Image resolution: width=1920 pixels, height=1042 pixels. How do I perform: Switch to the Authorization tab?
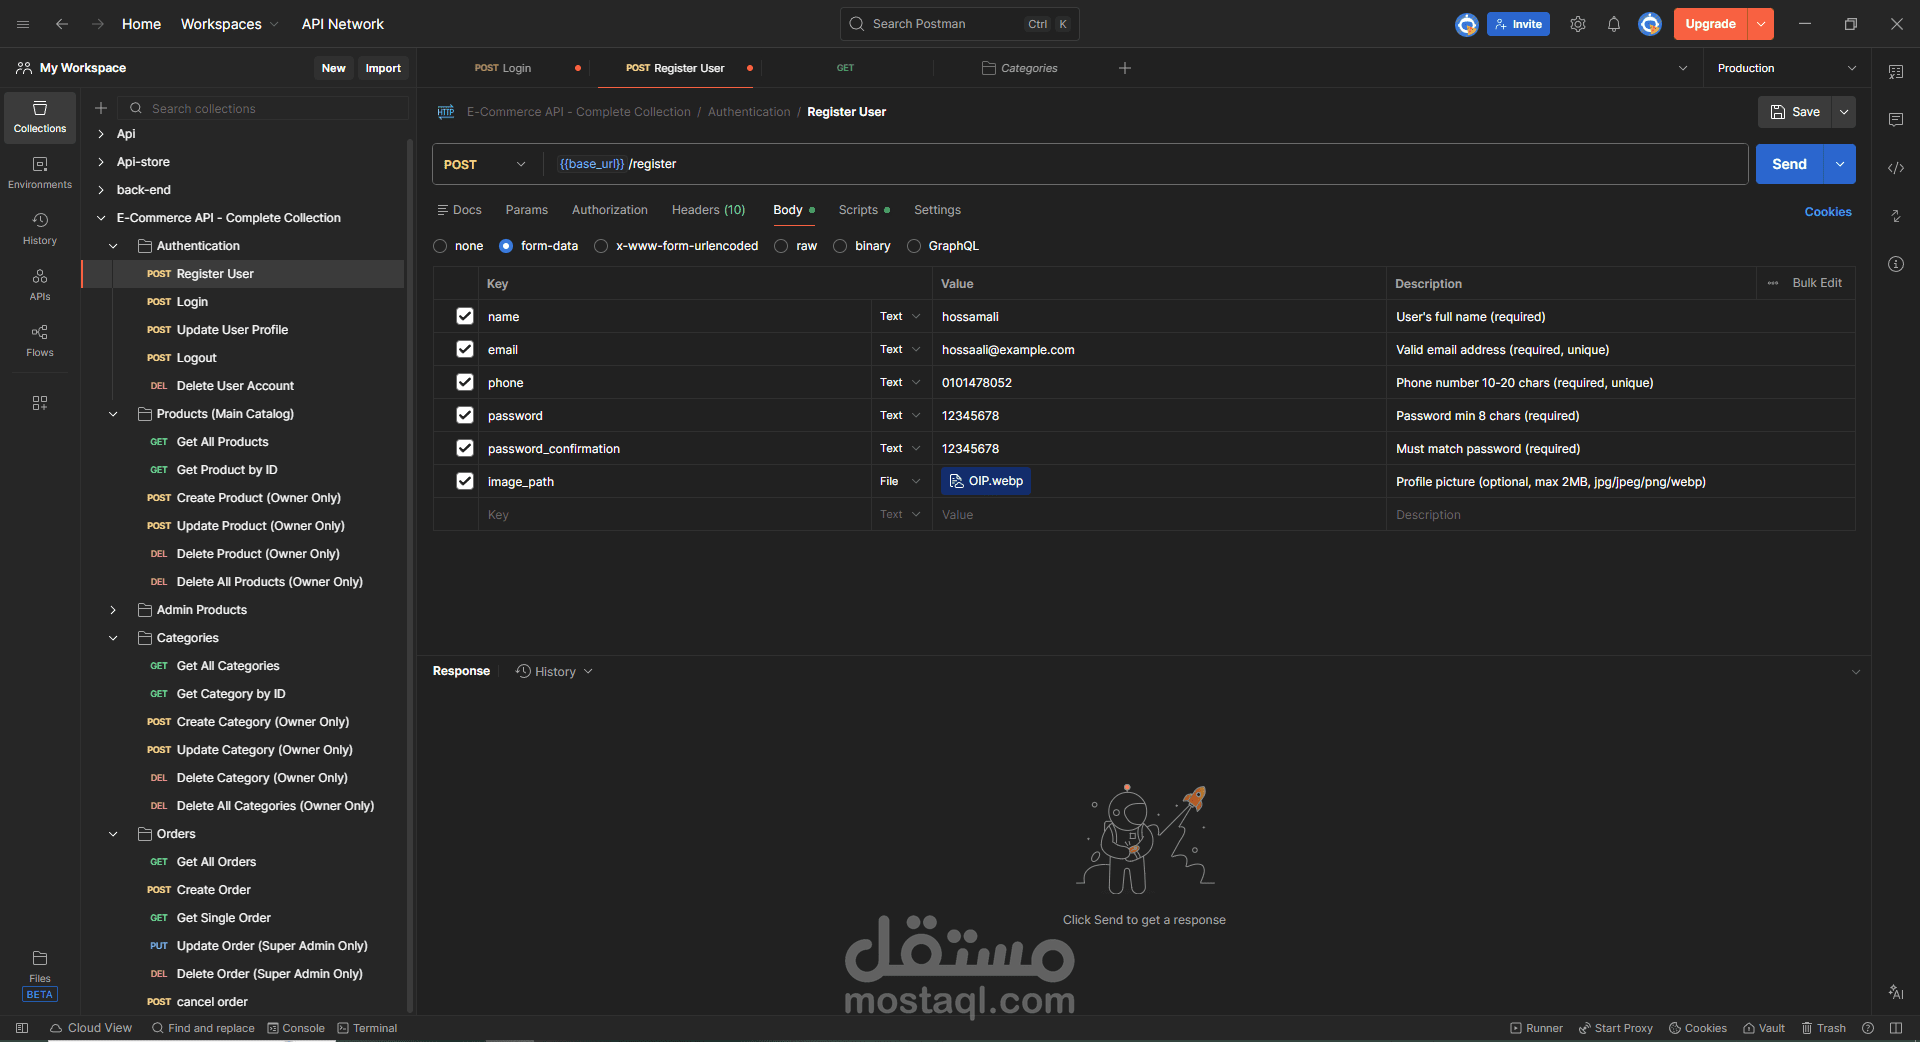pyautogui.click(x=610, y=210)
